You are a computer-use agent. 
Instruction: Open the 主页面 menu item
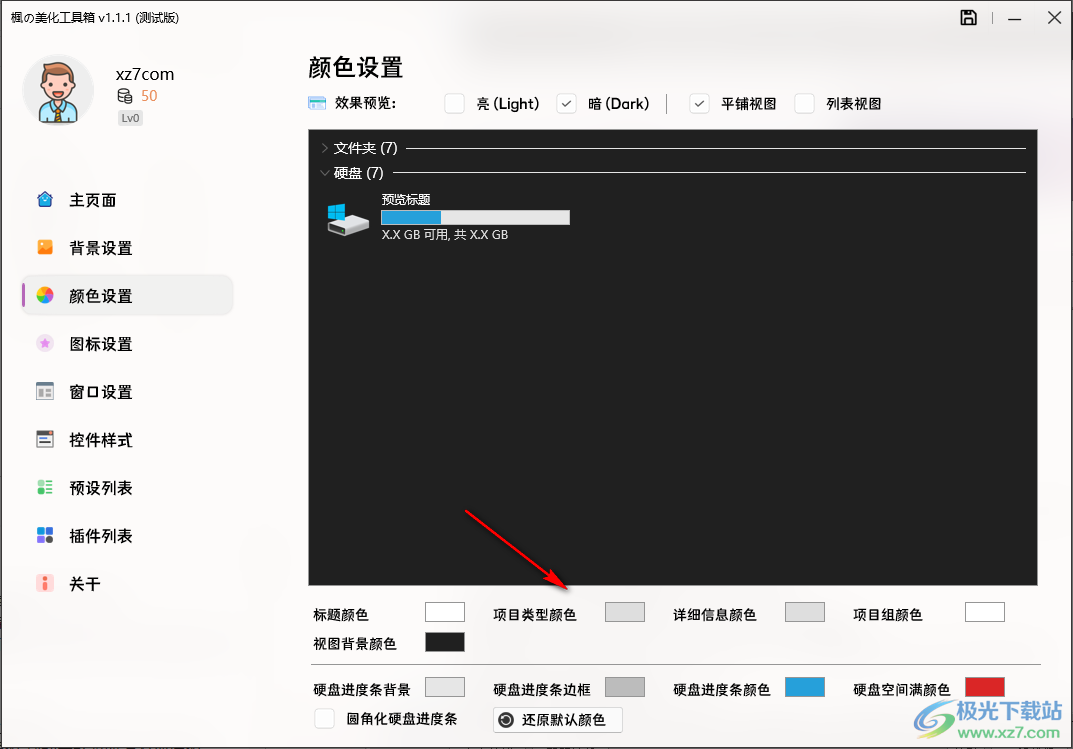[127, 200]
